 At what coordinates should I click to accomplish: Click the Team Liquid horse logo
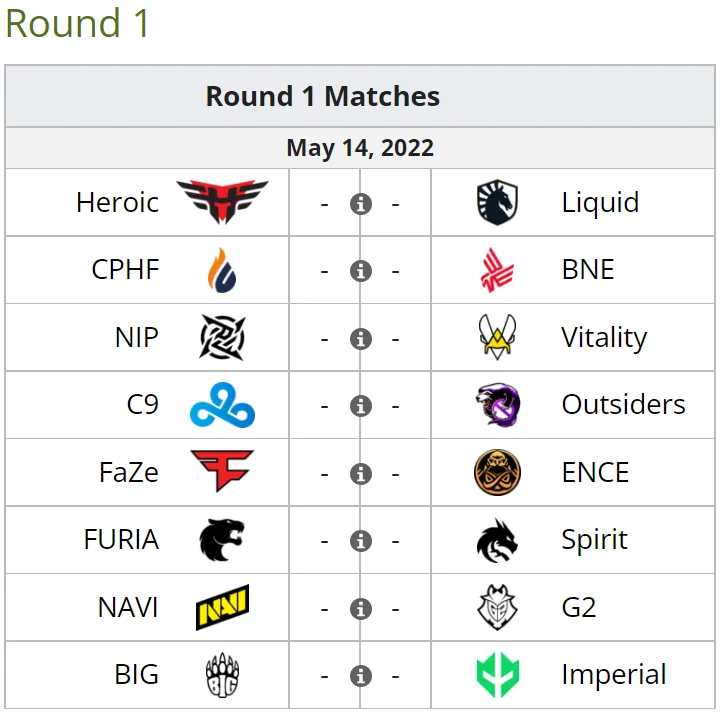(497, 202)
